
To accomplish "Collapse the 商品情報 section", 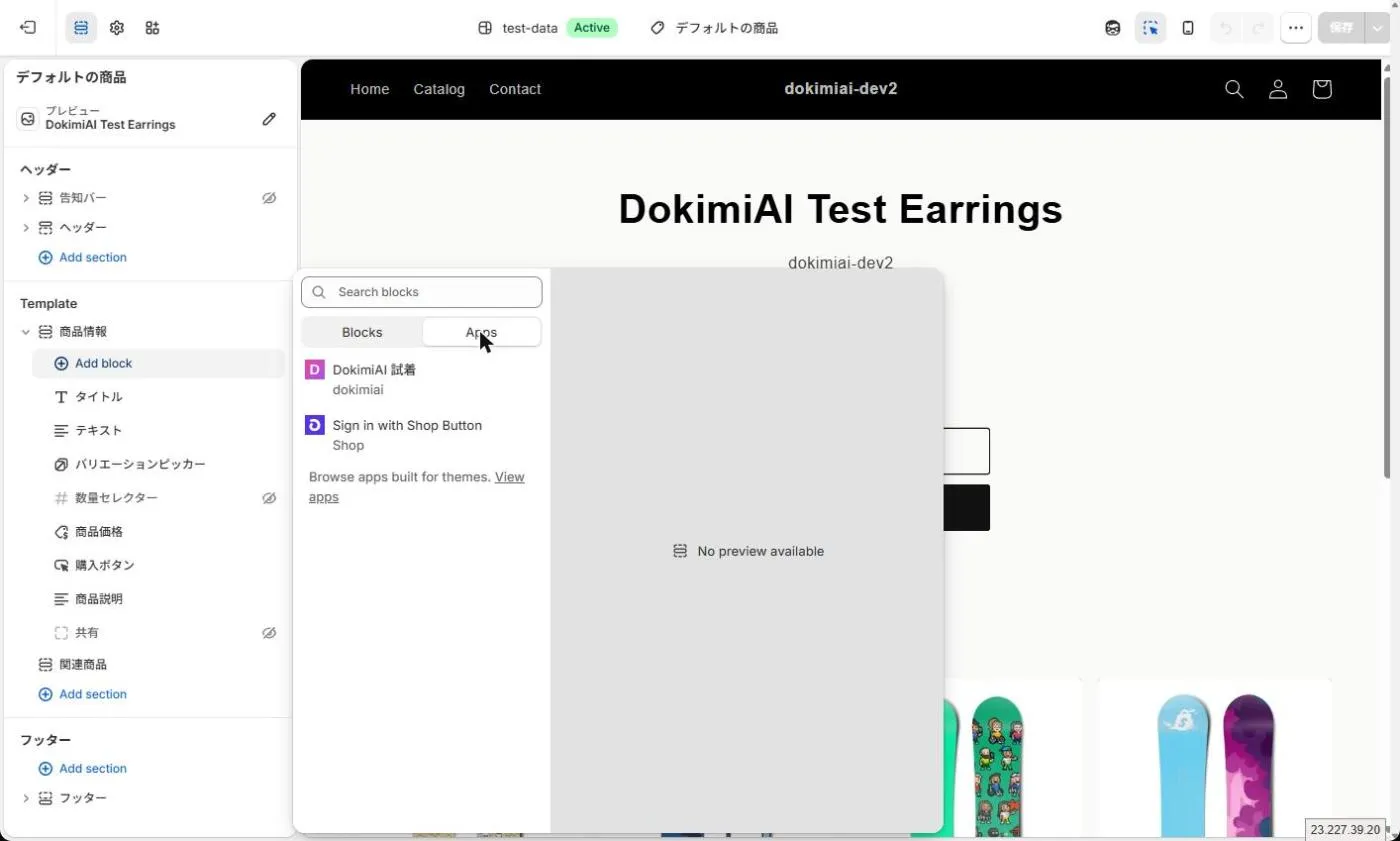I will pyautogui.click(x=26, y=332).
